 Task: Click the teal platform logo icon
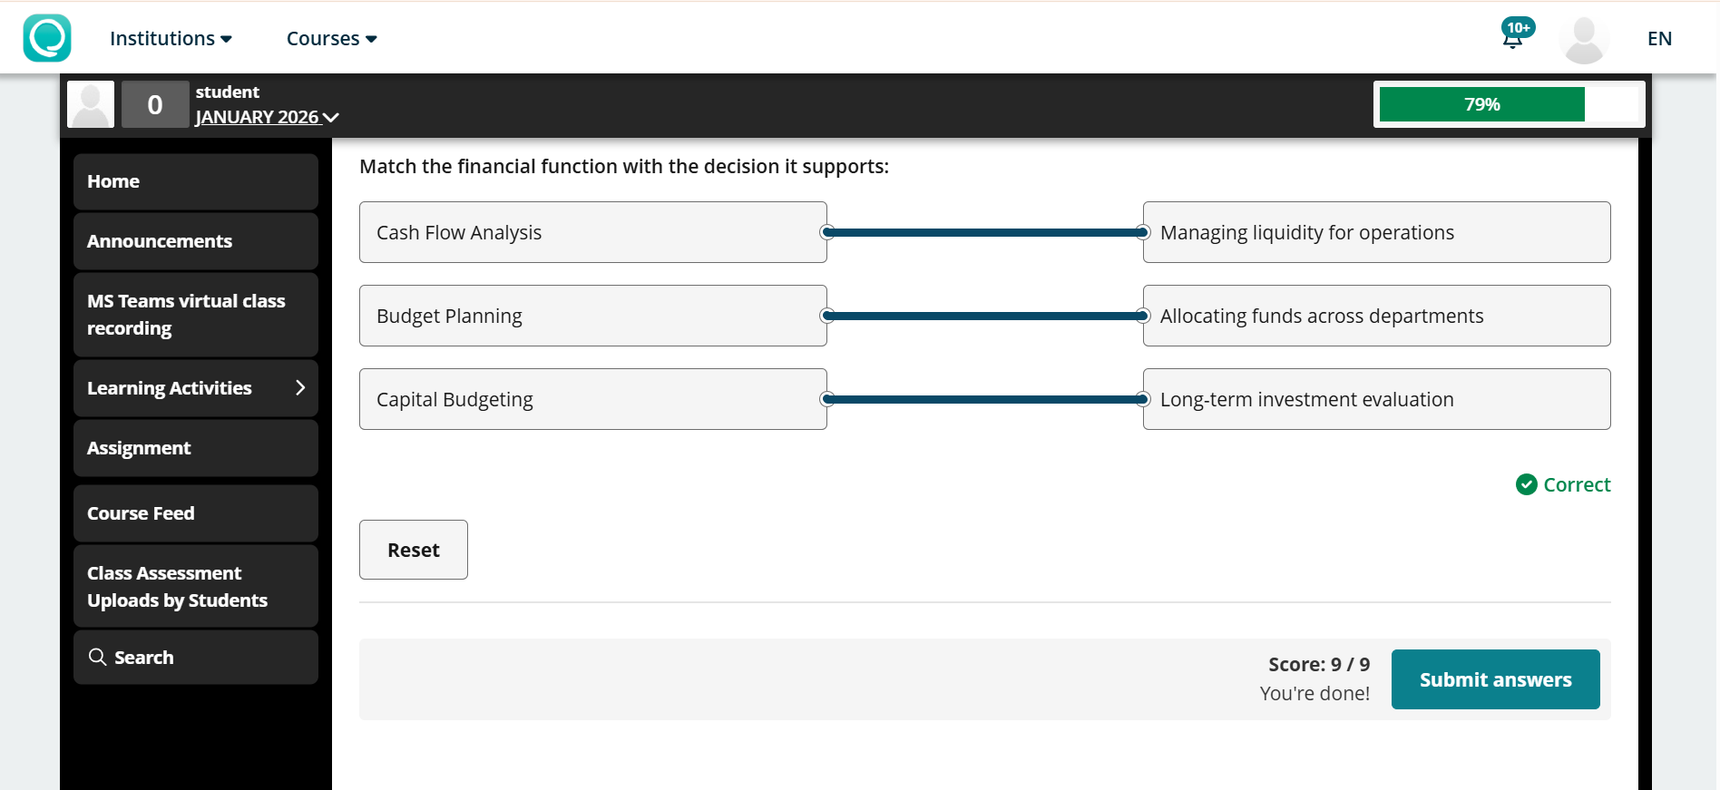[47, 38]
